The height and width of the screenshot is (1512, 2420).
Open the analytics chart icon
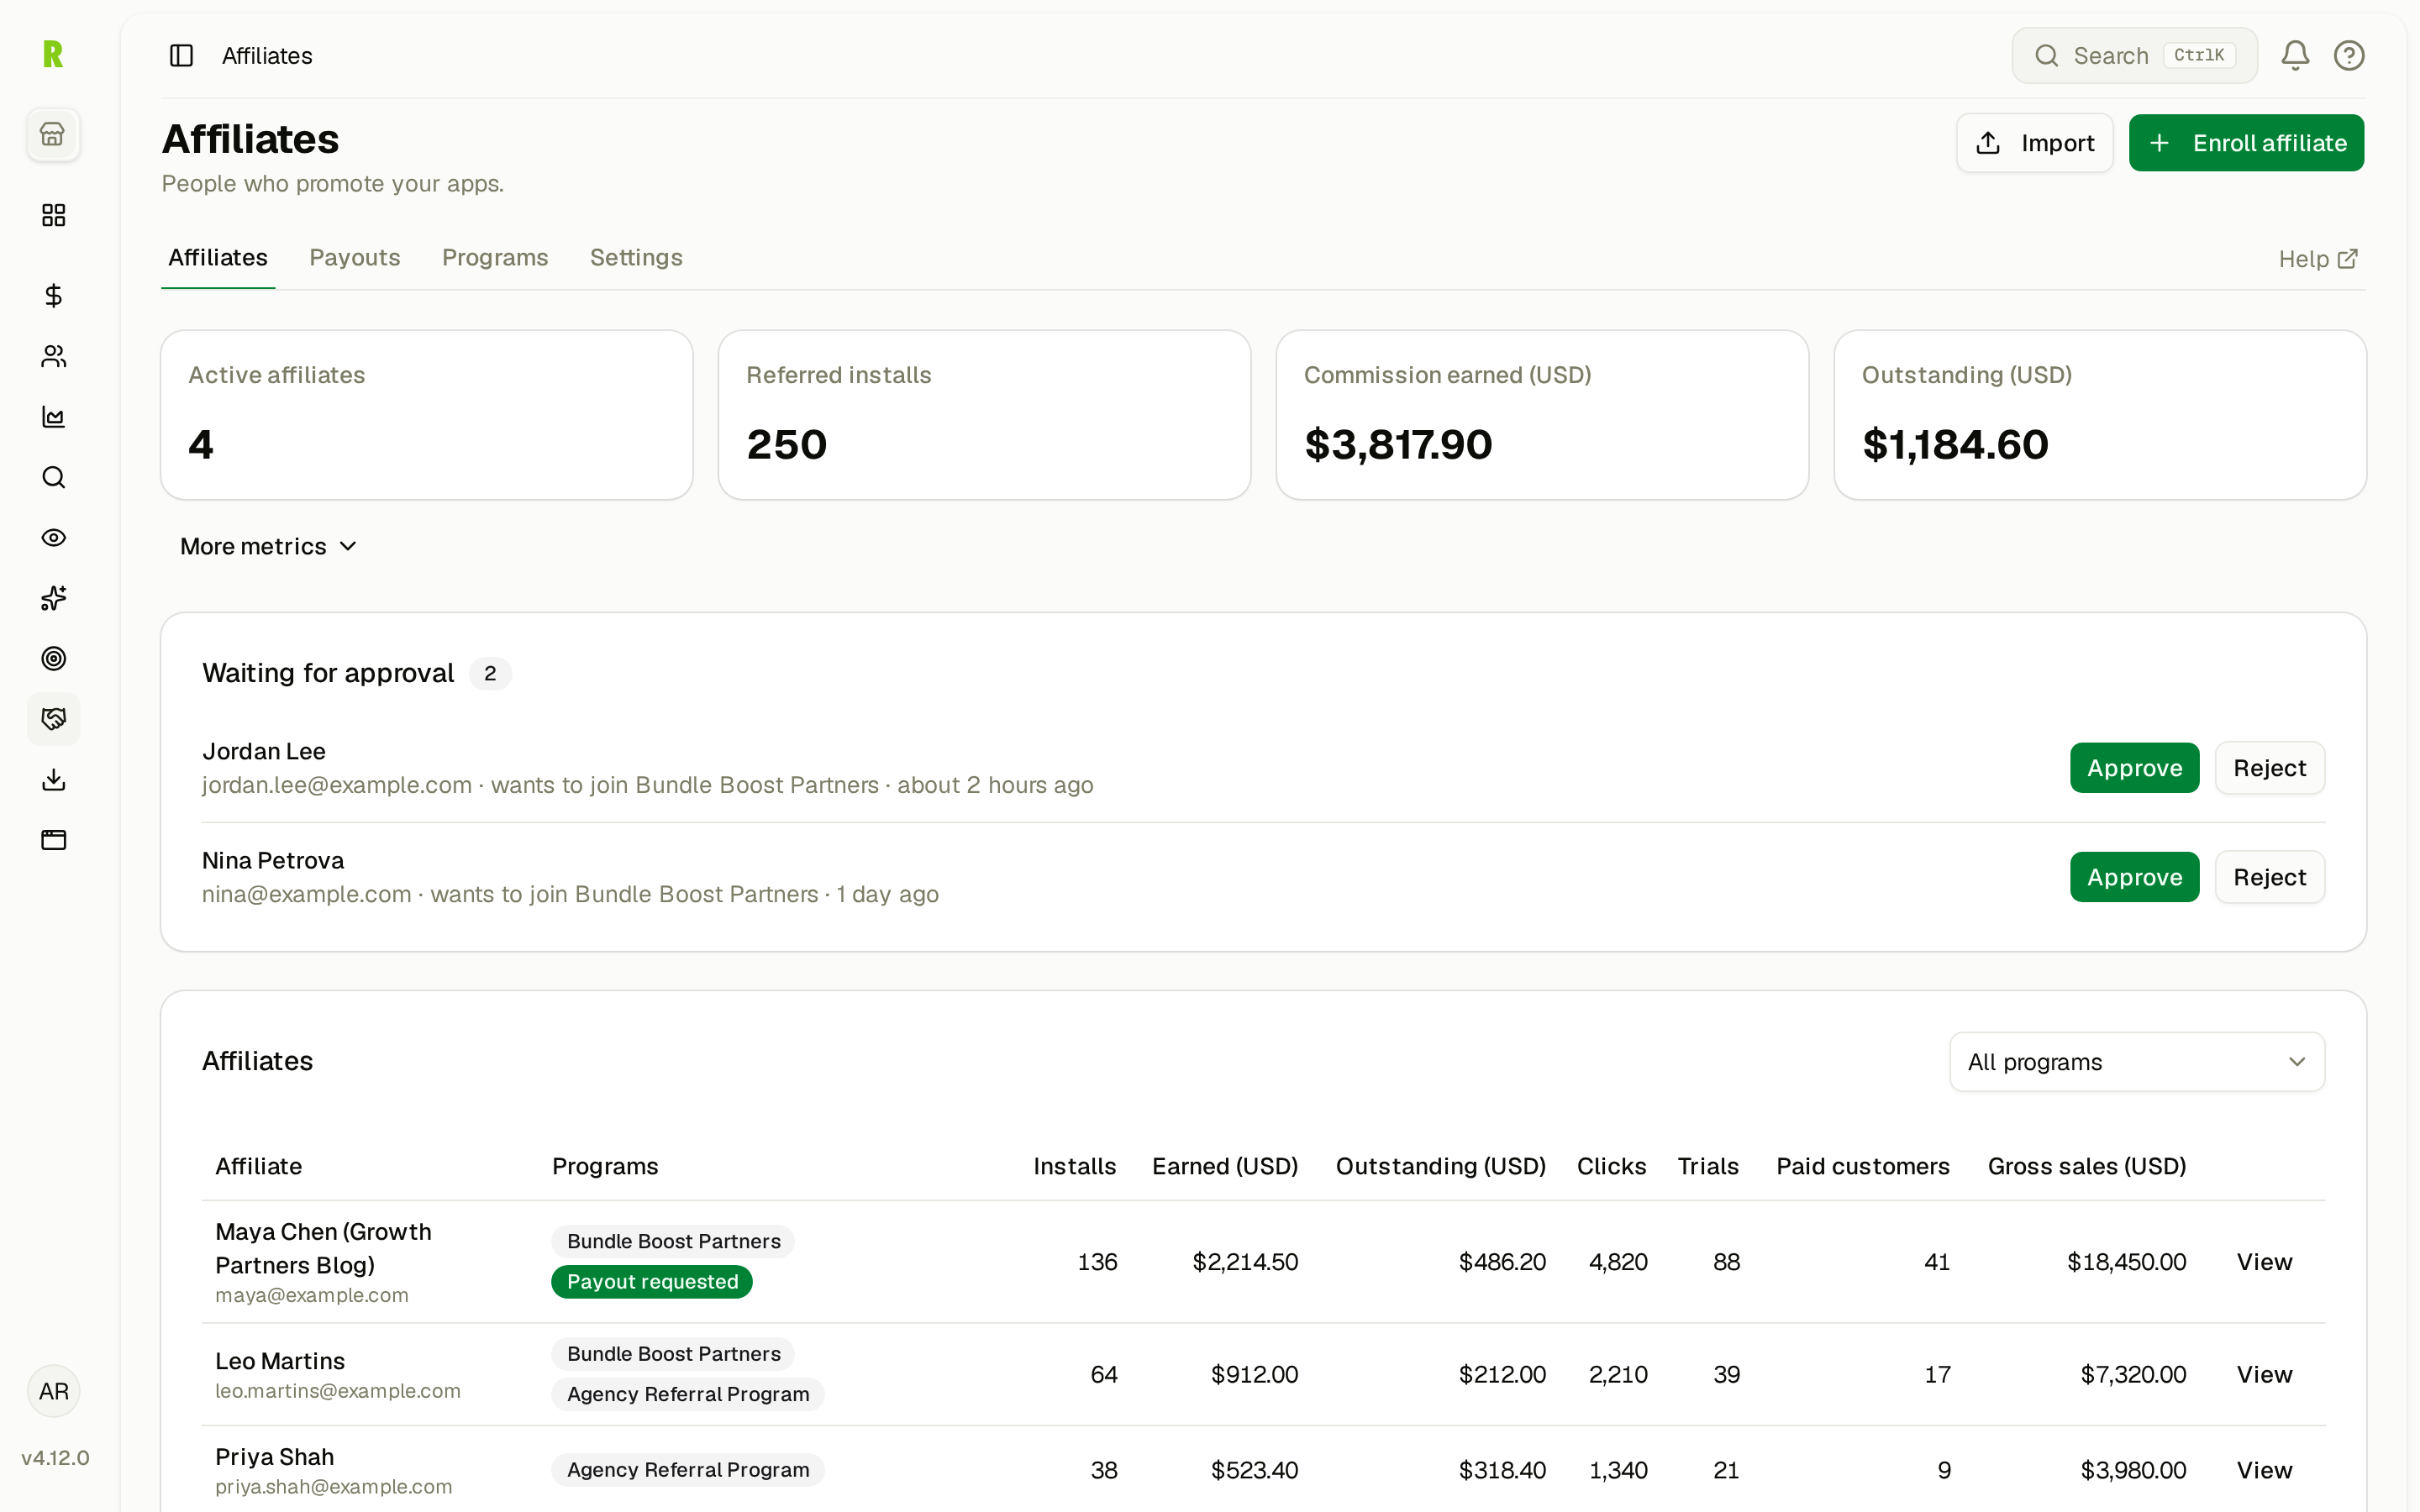(x=53, y=417)
